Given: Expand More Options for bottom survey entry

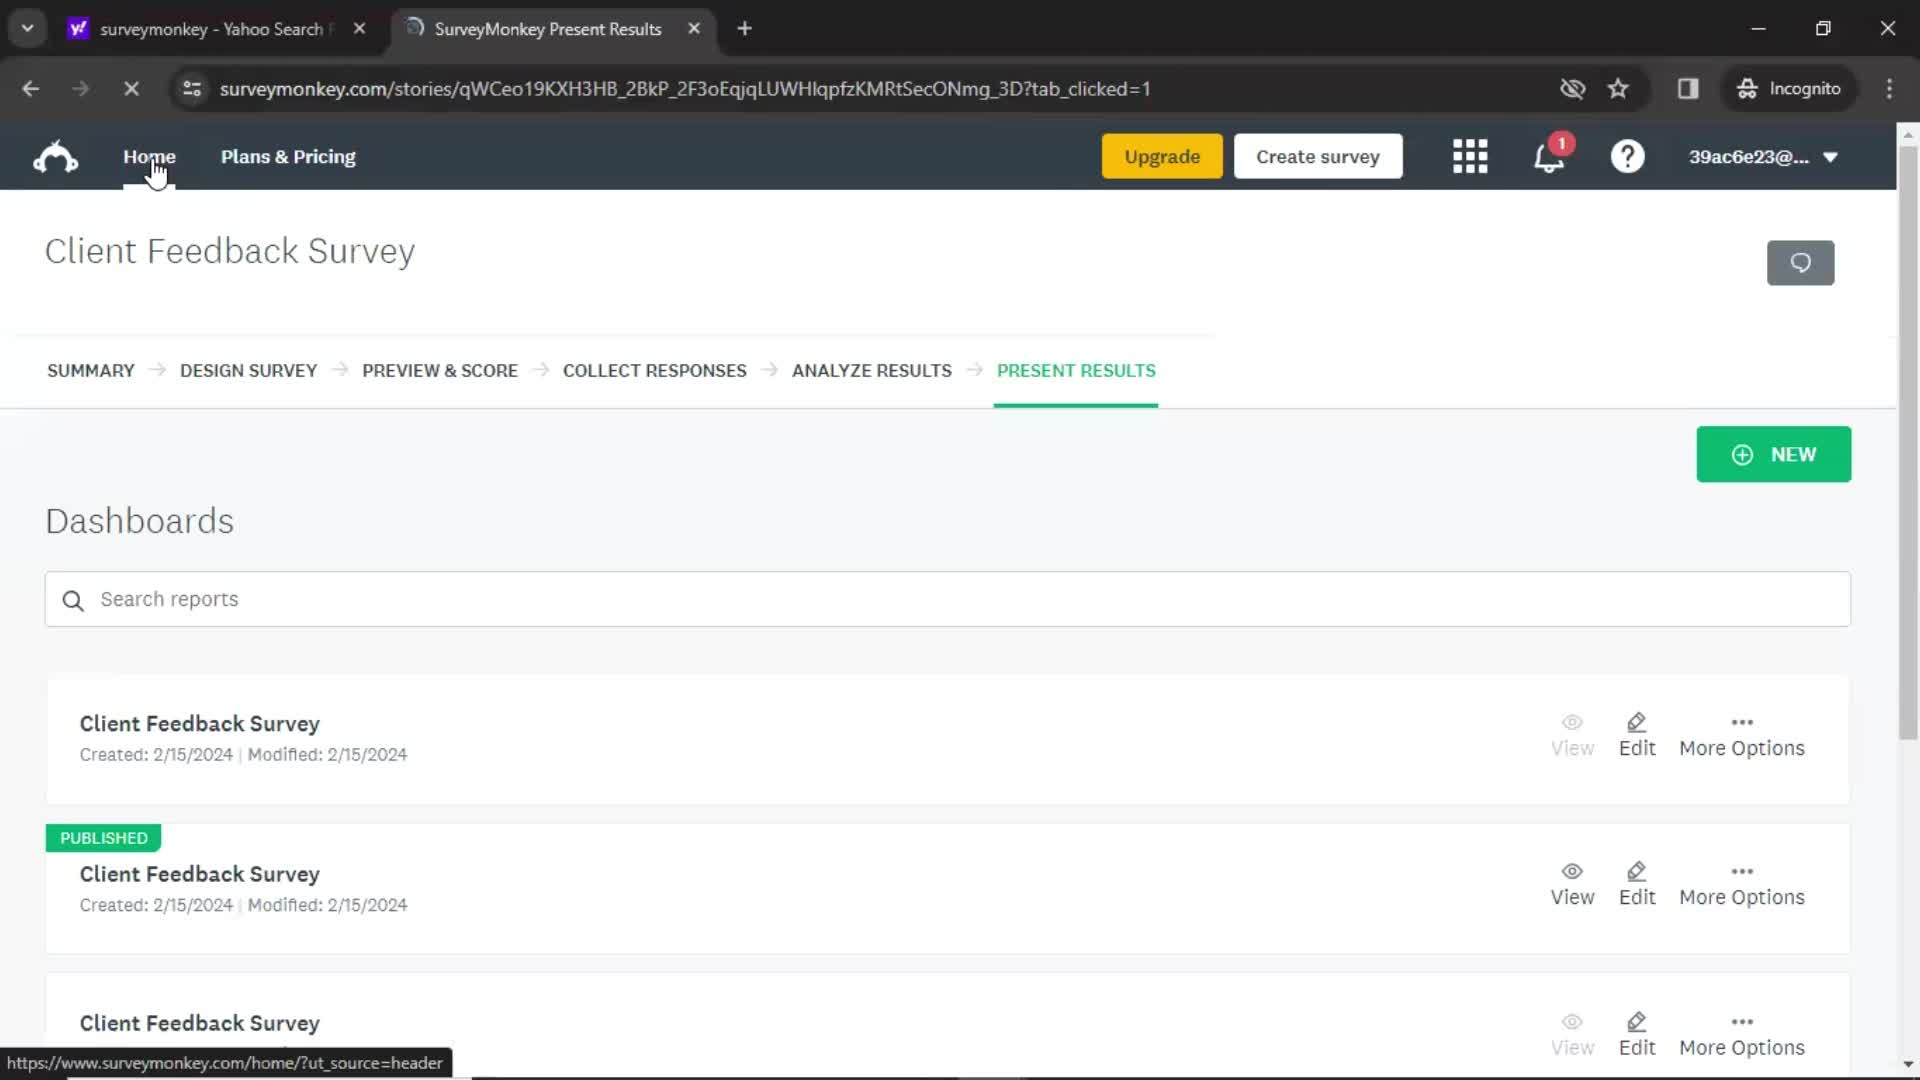Looking at the screenshot, I should pos(1741,1022).
